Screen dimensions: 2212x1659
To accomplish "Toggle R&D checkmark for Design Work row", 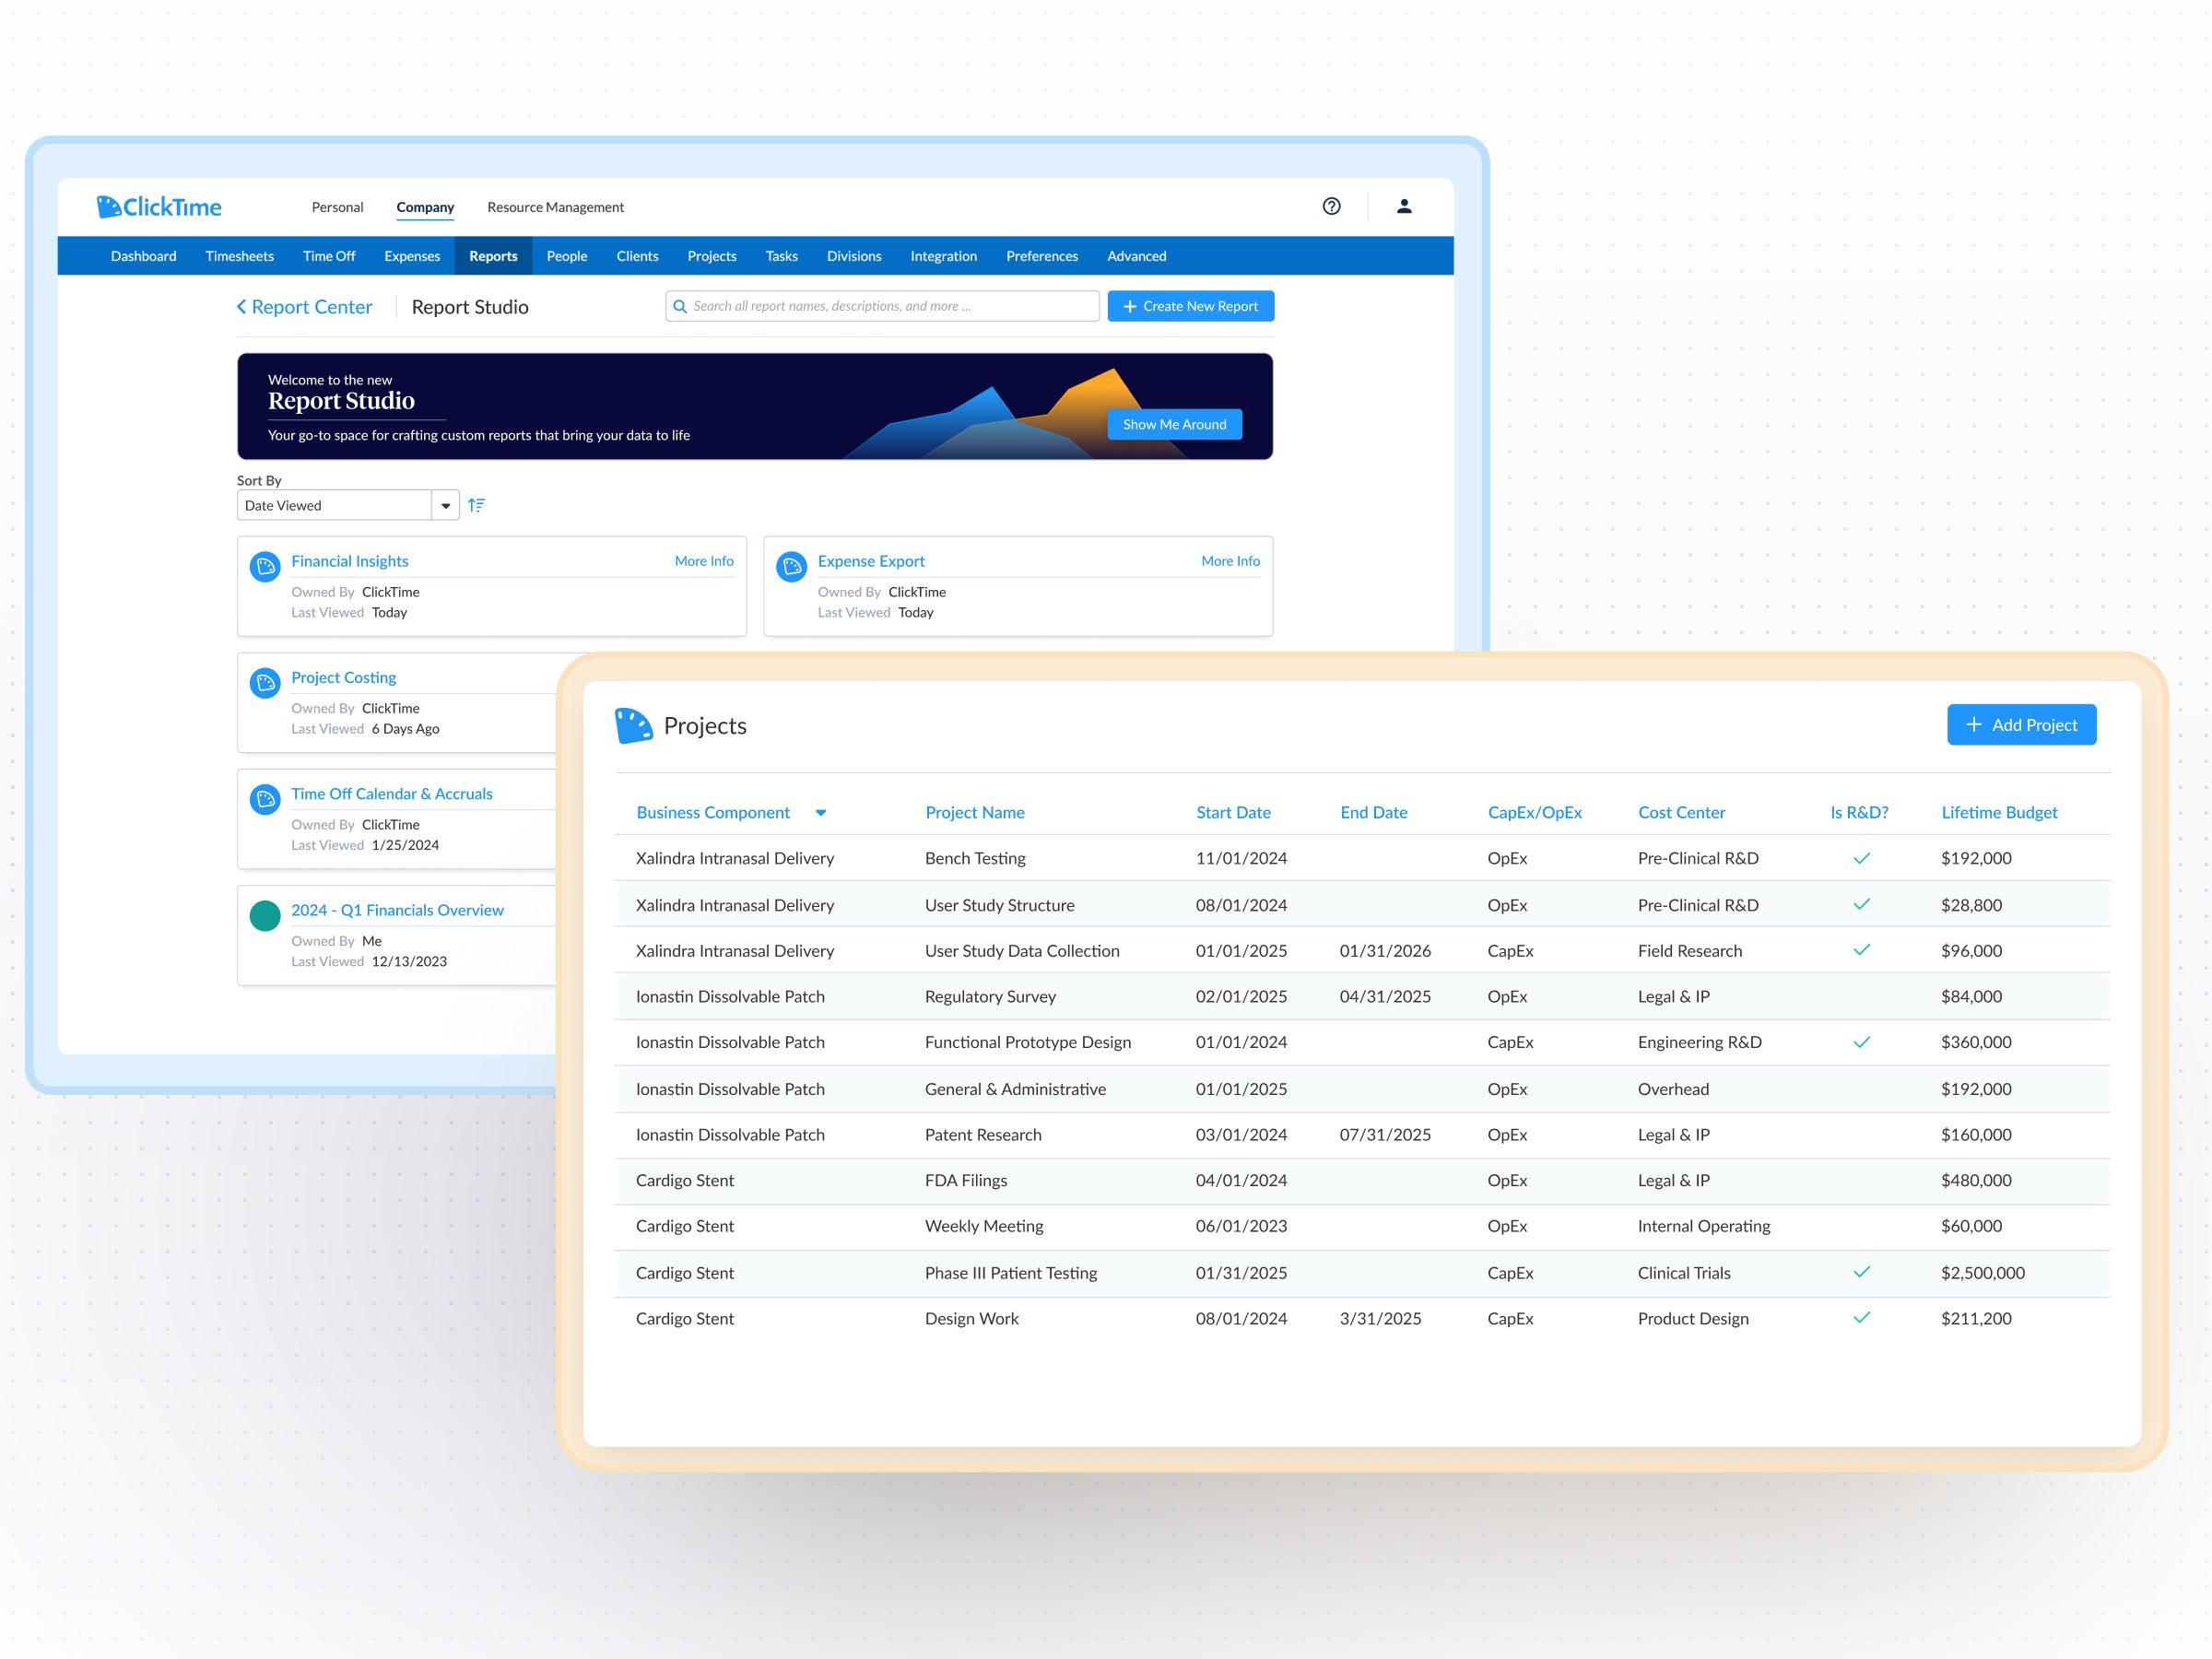I will click(x=1861, y=1318).
